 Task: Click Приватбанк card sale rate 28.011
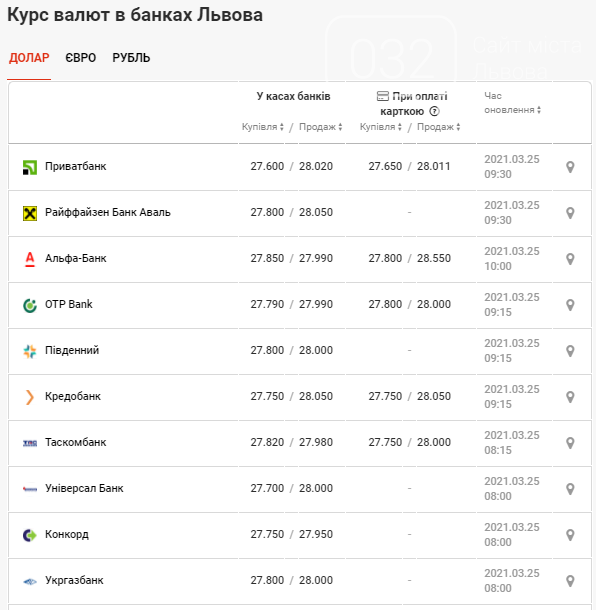434,167
